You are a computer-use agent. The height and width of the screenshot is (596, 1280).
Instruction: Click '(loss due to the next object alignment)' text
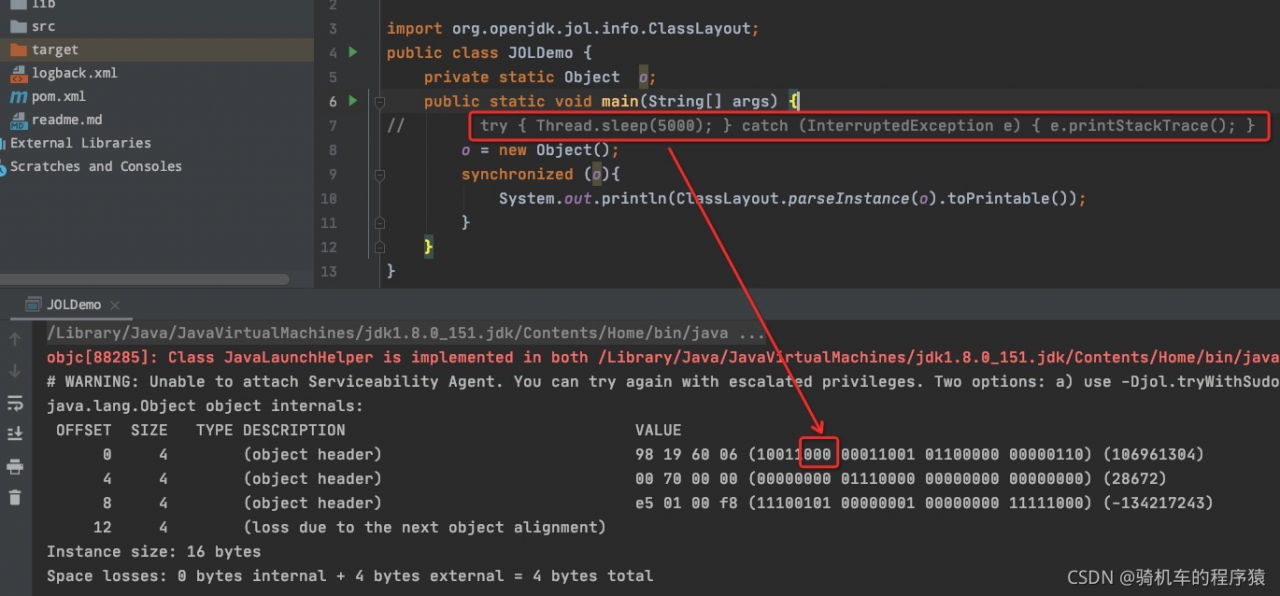[424, 527]
